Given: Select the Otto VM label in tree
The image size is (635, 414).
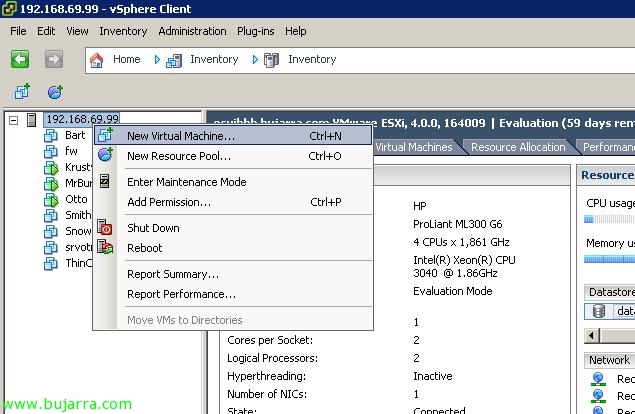Looking at the screenshot, I should tap(76, 199).
